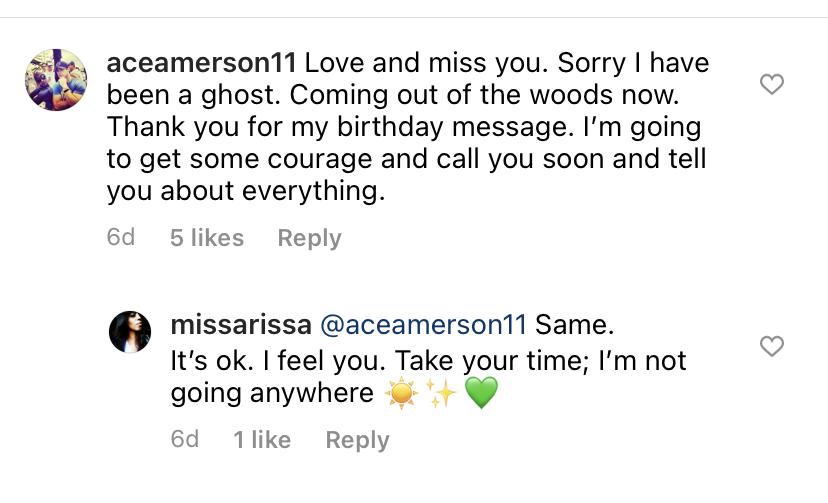Click the text 'Coming out of the woods now'
828x503 pixels.
tap(484, 95)
